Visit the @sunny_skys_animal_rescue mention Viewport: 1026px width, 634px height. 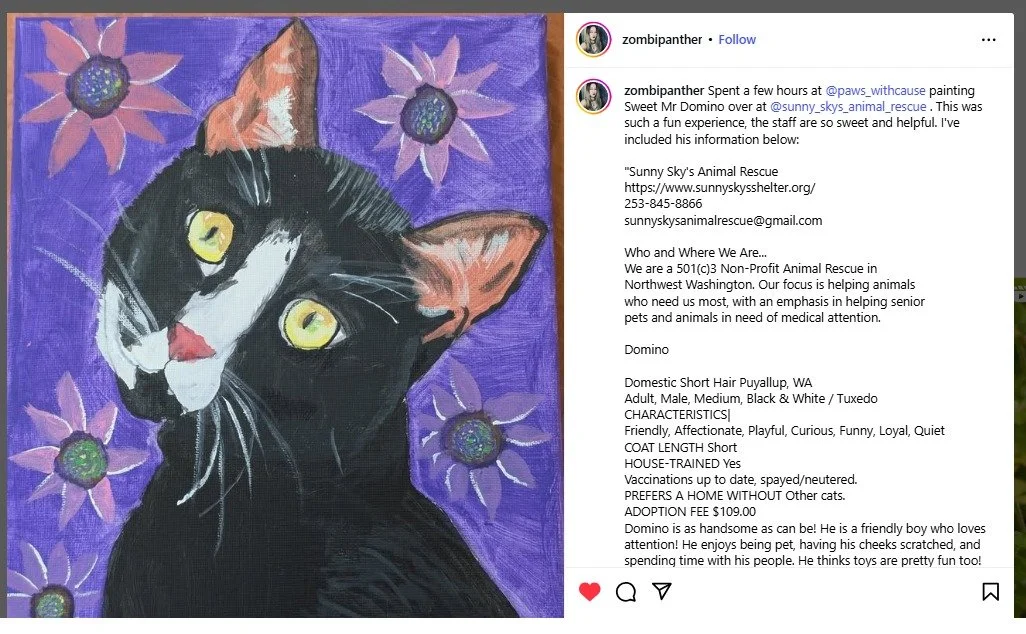coord(848,107)
